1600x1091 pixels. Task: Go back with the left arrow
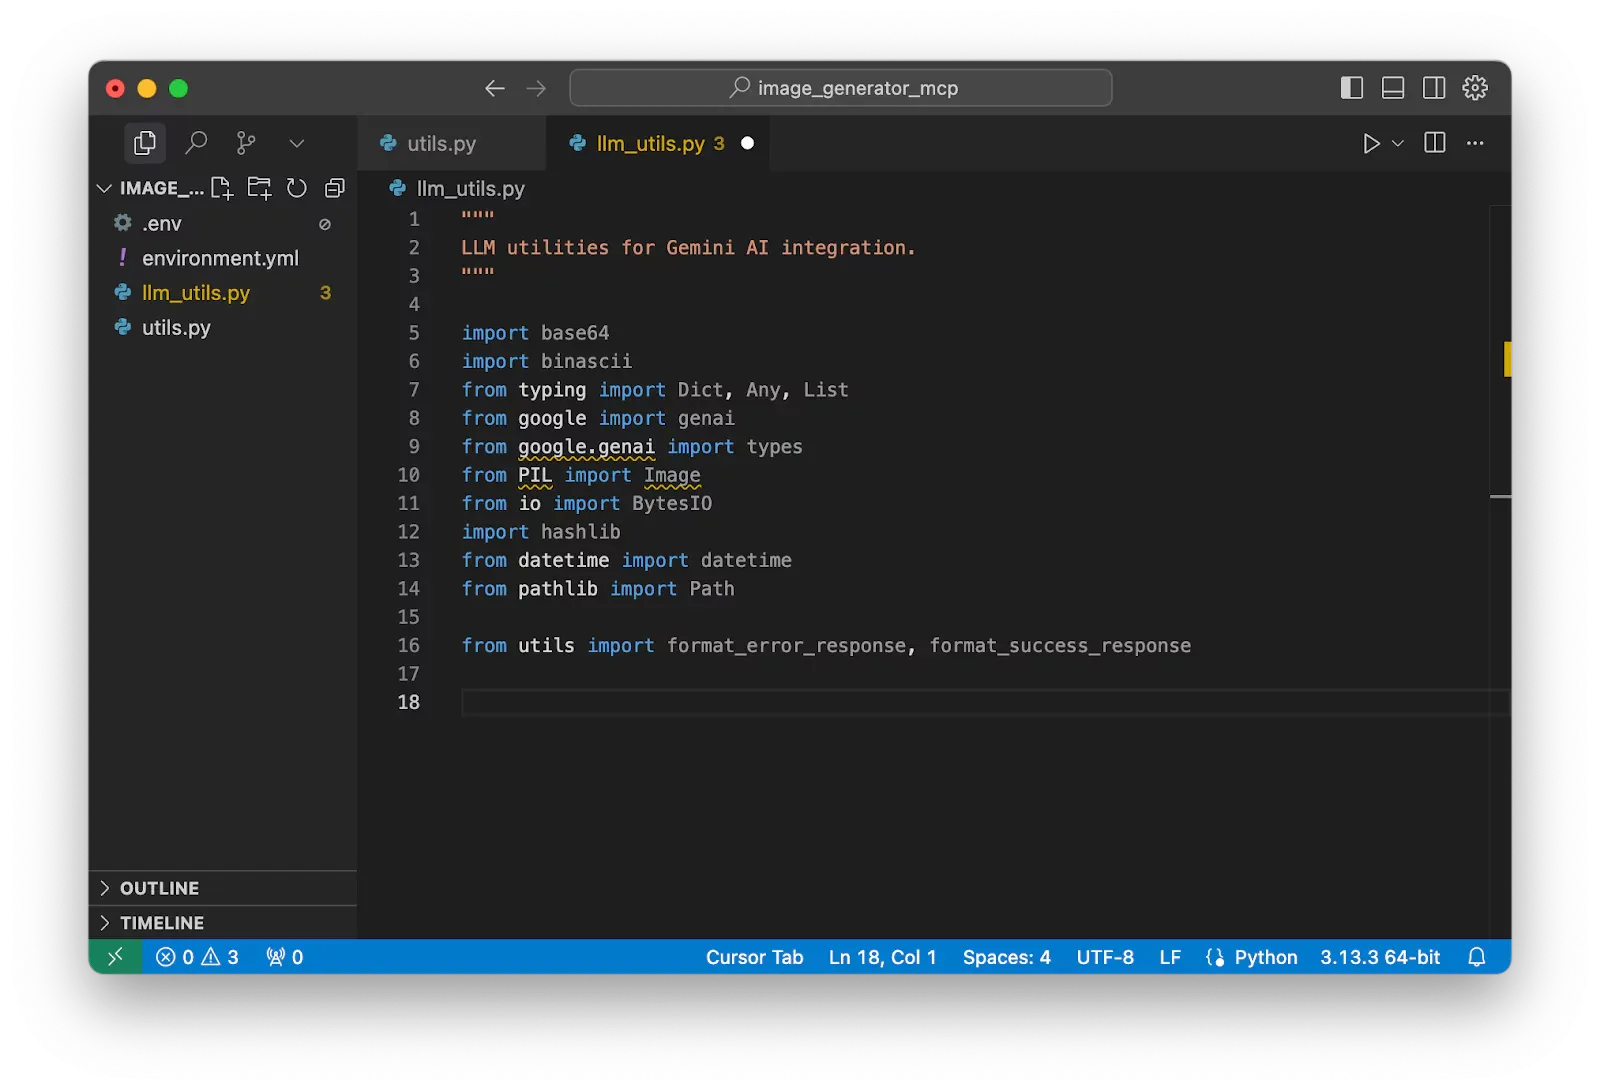click(x=495, y=88)
